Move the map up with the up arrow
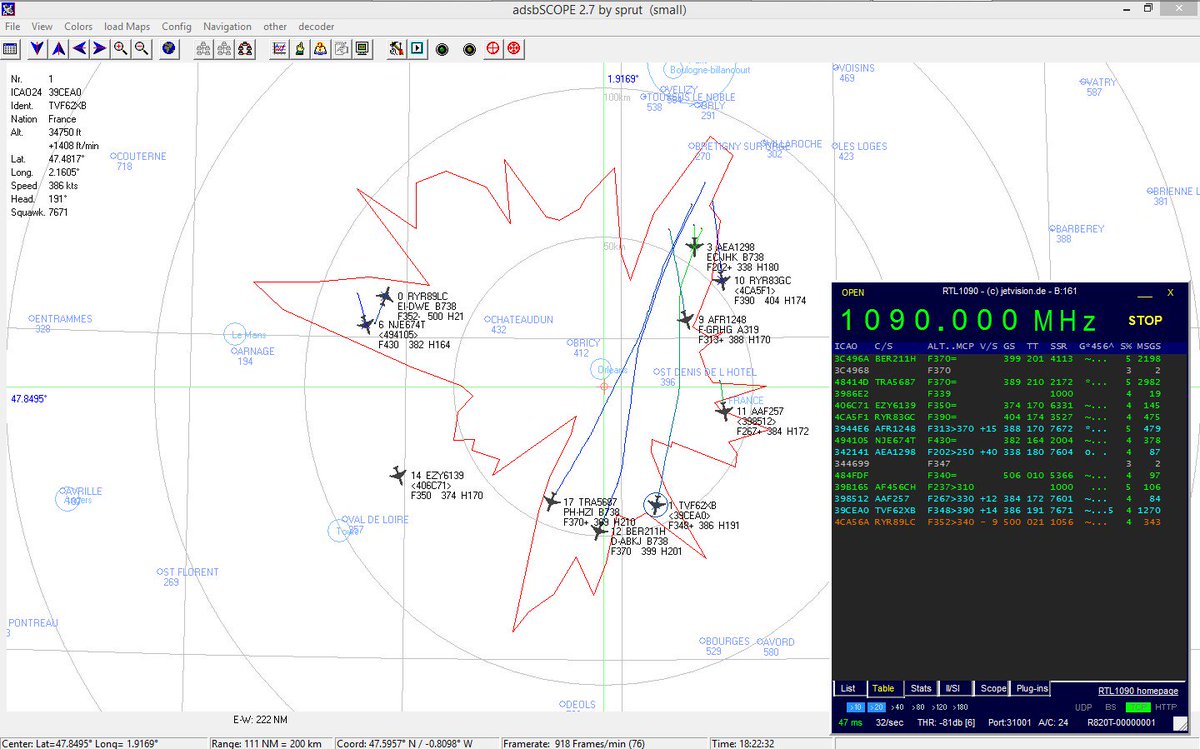This screenshot has height=749, width=1200. pos(58,47)
